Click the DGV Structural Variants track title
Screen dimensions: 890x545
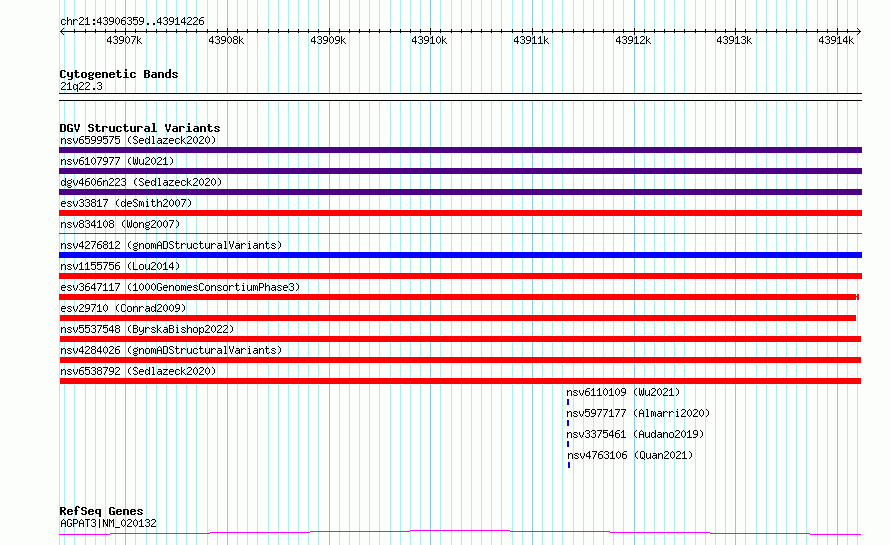[140, 128]
